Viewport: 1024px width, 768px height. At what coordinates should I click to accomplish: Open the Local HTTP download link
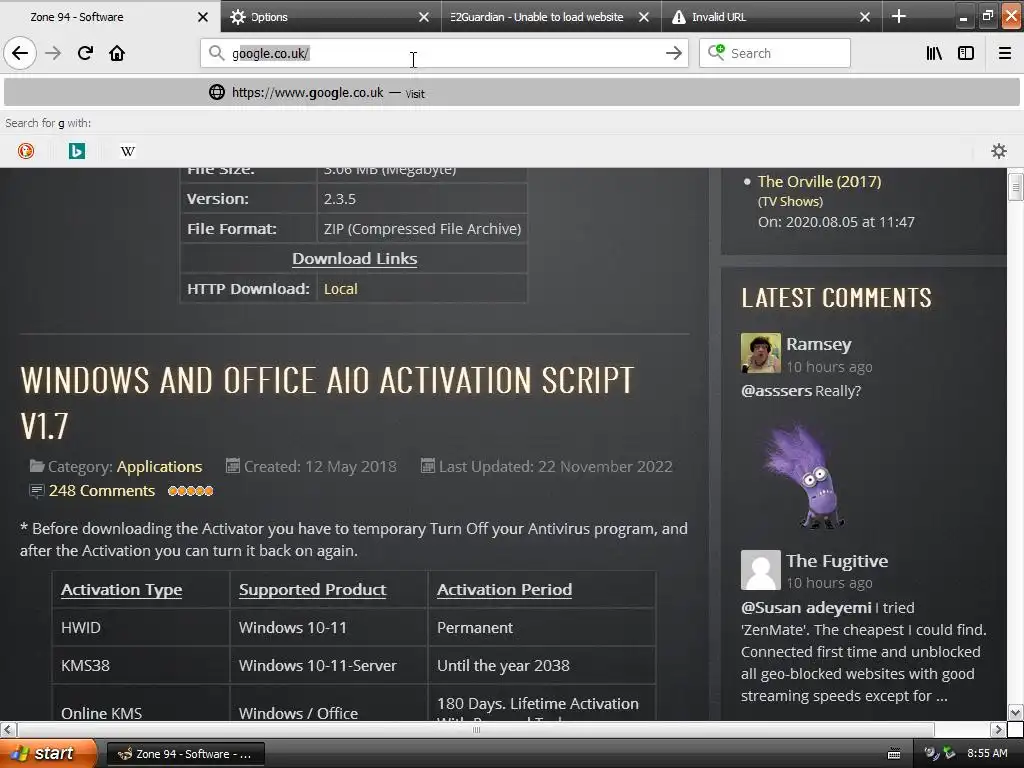click(x=340, y=289)
